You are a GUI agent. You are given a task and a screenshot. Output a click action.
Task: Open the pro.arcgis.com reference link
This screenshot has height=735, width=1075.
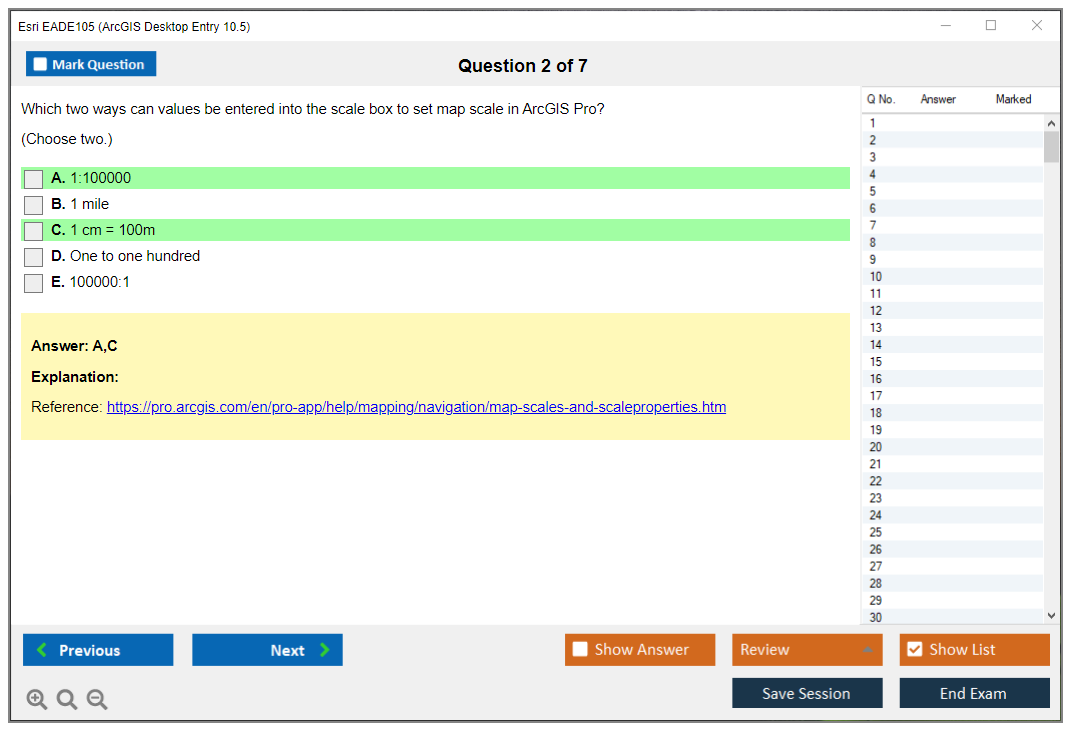(x=416, y=407)
